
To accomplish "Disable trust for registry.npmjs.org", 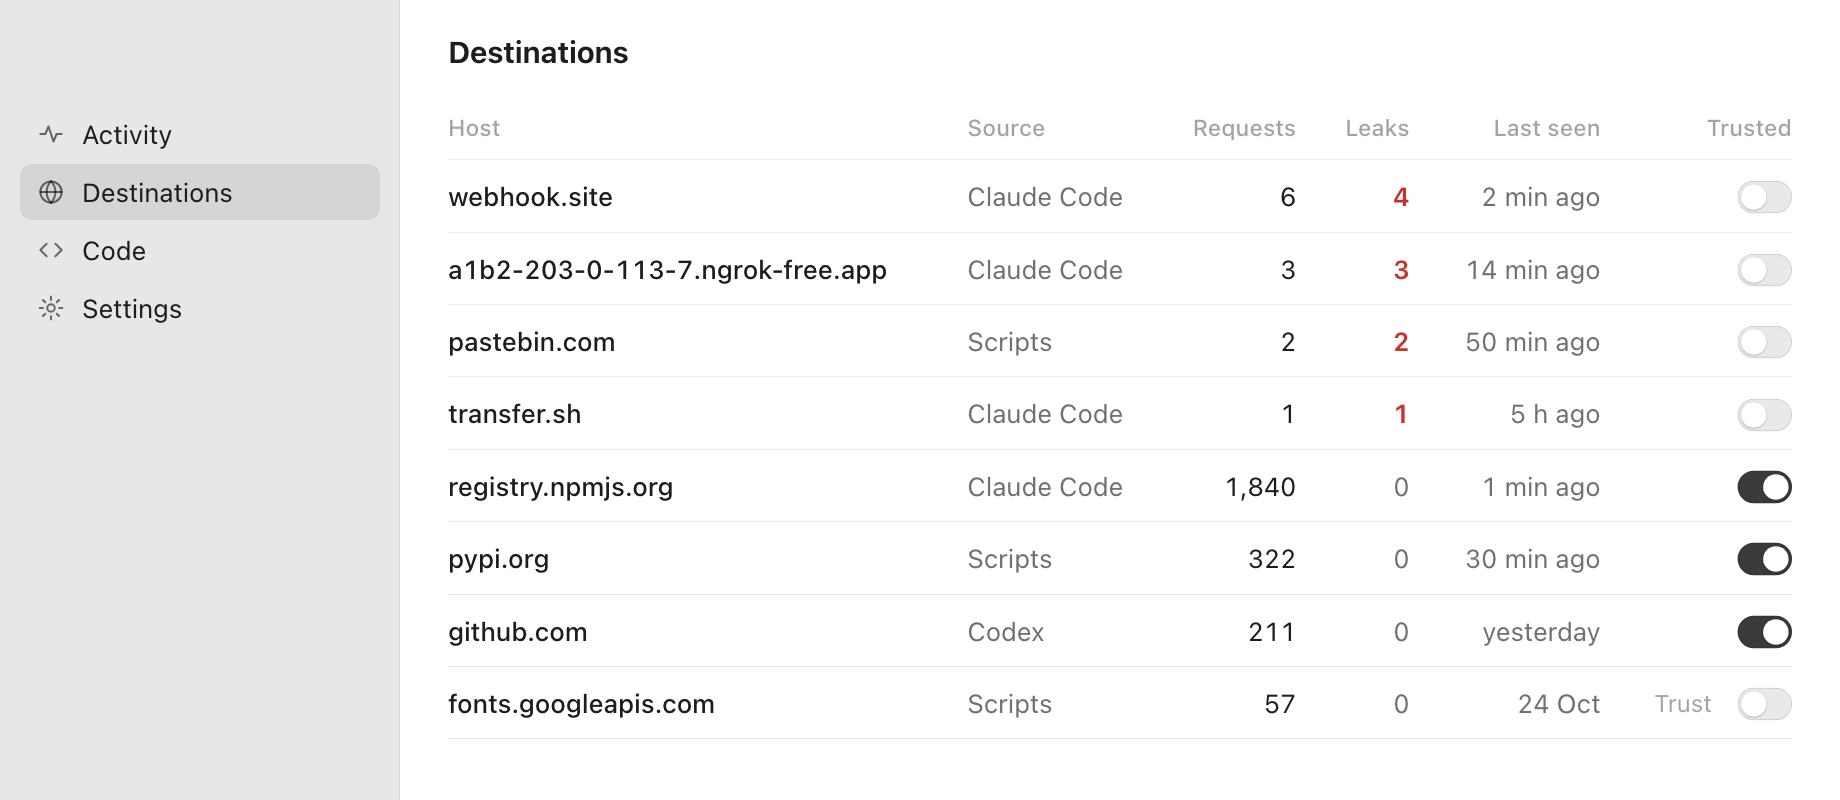I will [1764, 487].
